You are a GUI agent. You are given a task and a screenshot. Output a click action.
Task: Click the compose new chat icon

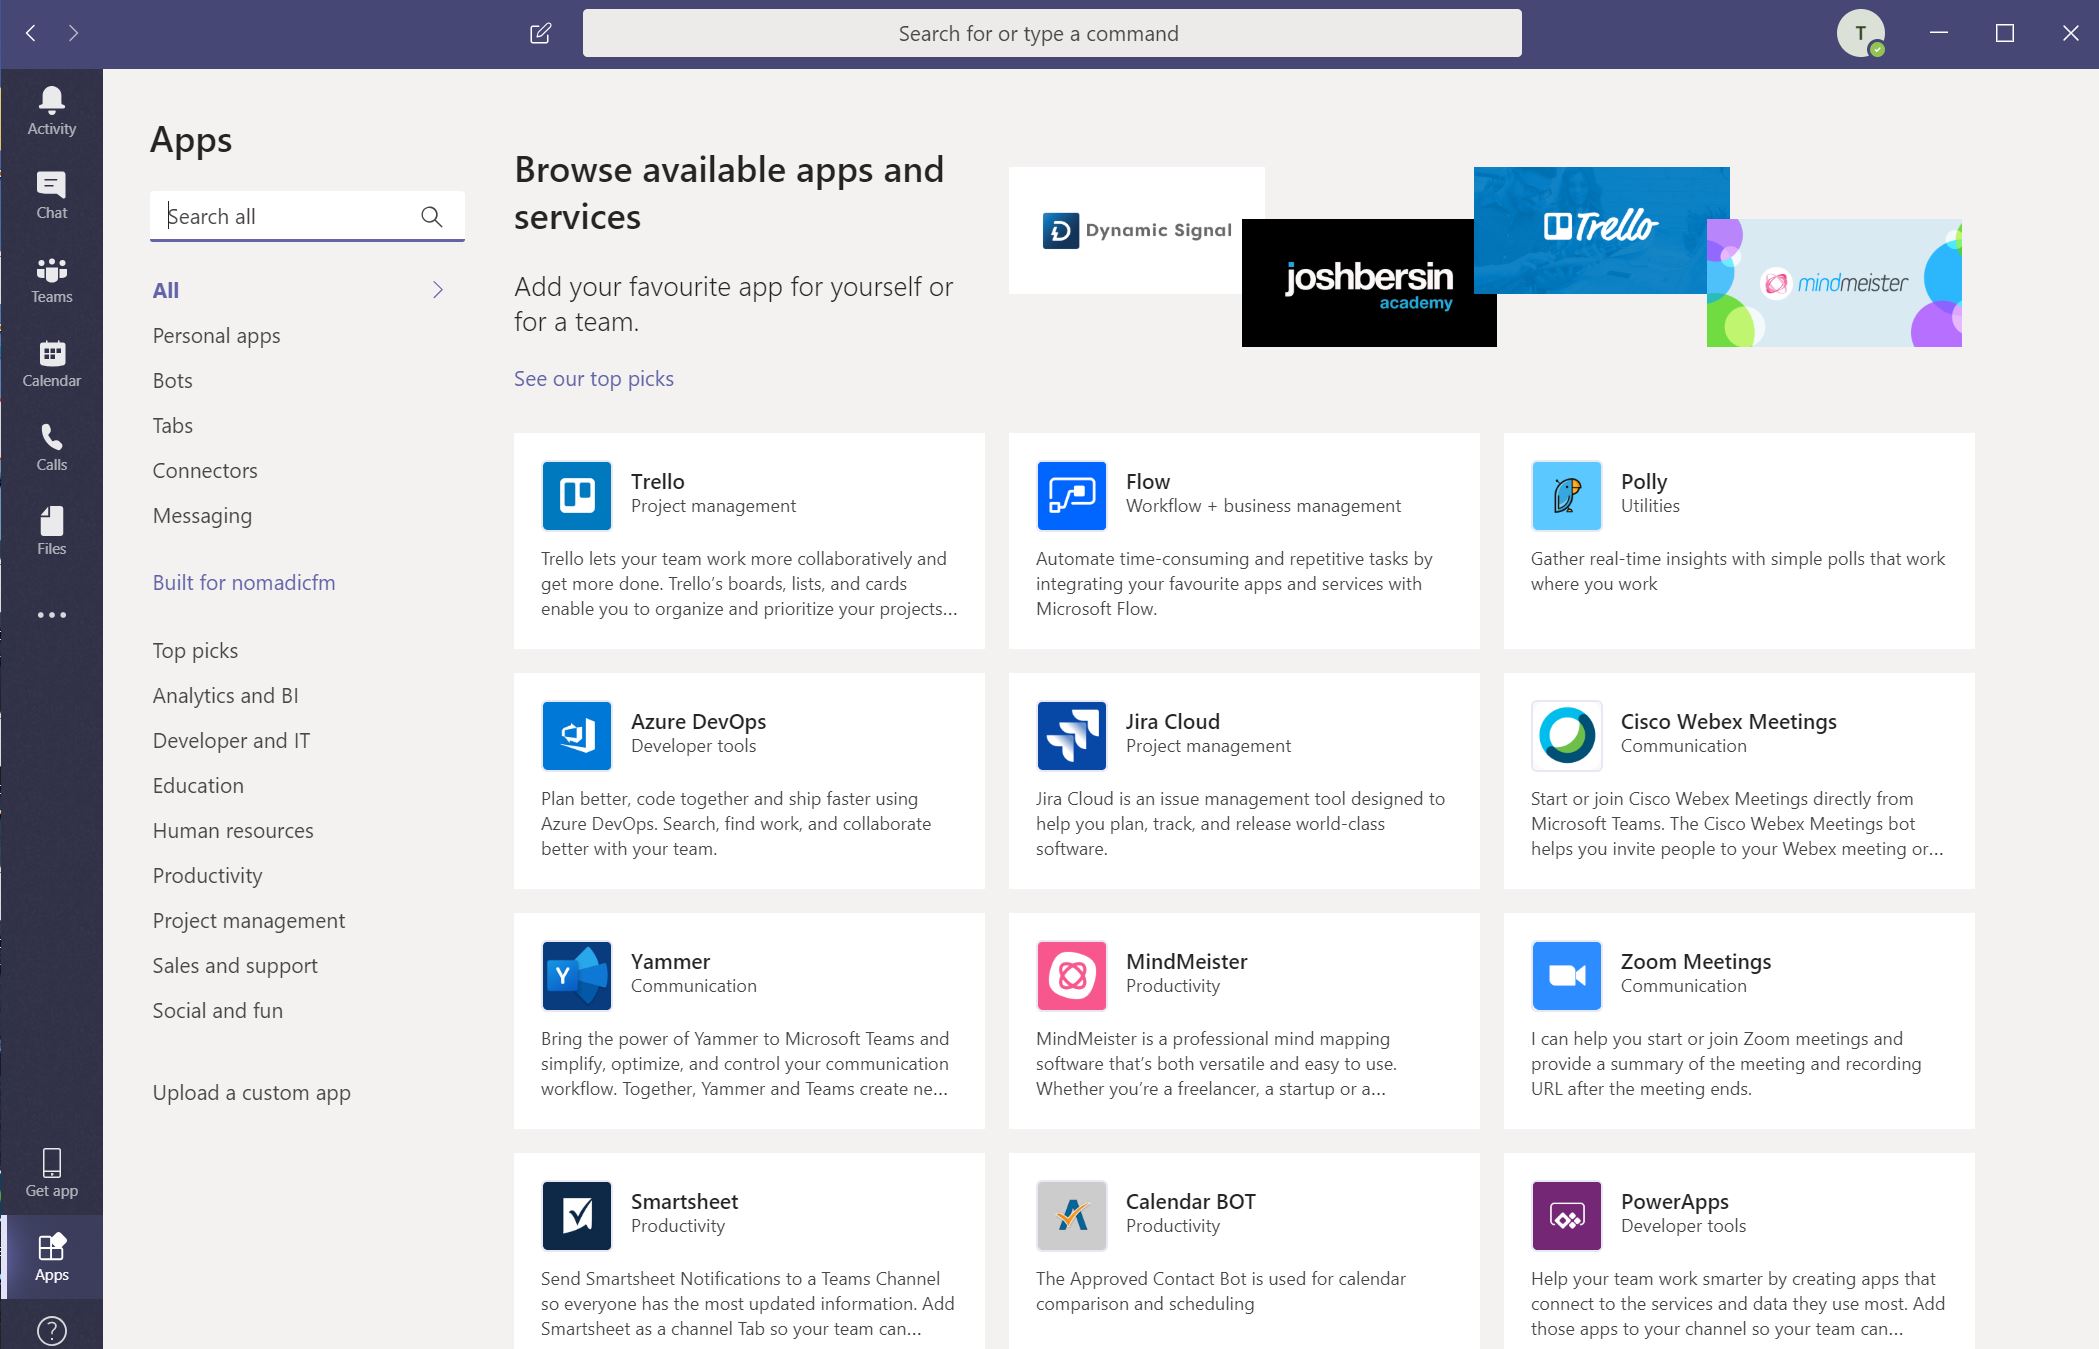(x=540, y=34)
